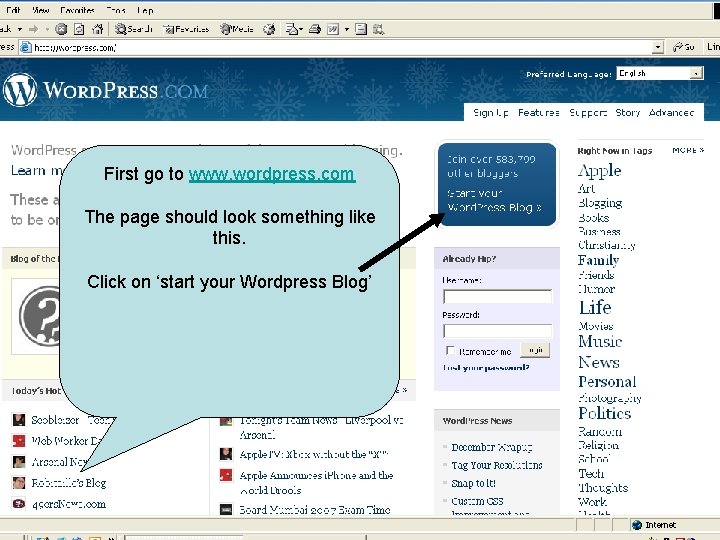Click the address bar URL field
The width and height of the screenshot is (720, 540).
342,47
